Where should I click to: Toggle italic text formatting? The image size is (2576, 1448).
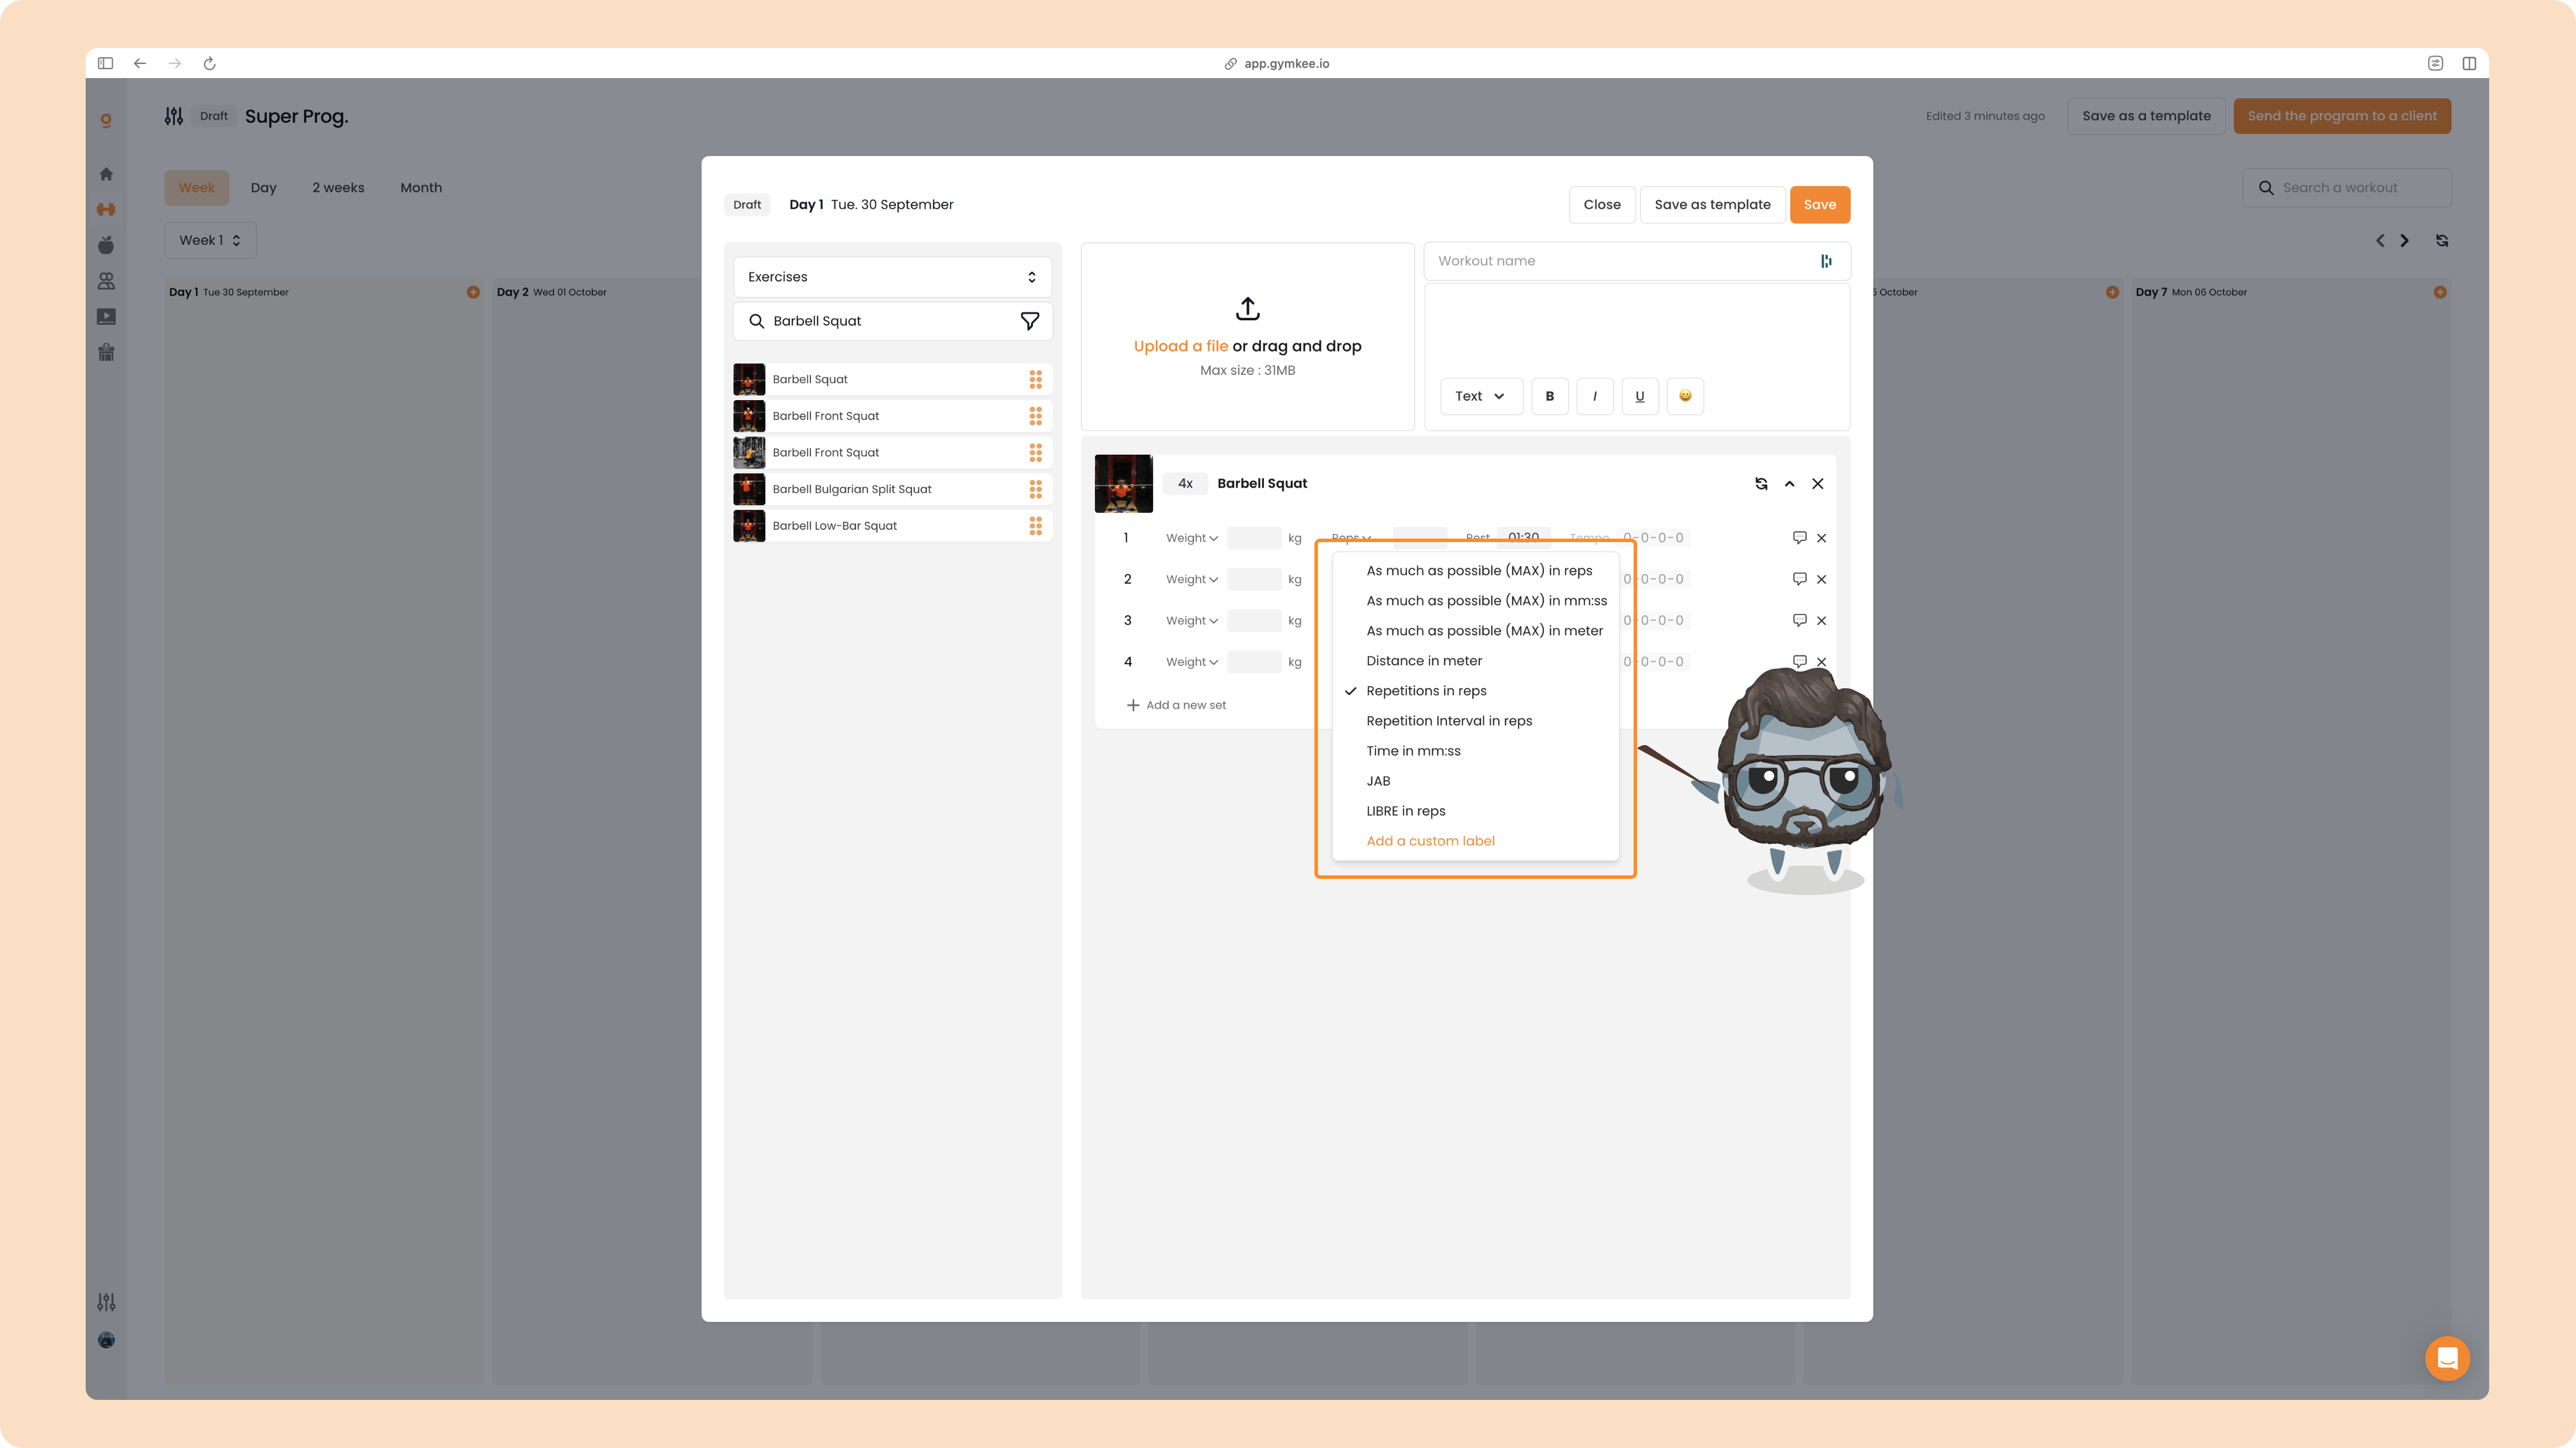tap(1595, 396)
